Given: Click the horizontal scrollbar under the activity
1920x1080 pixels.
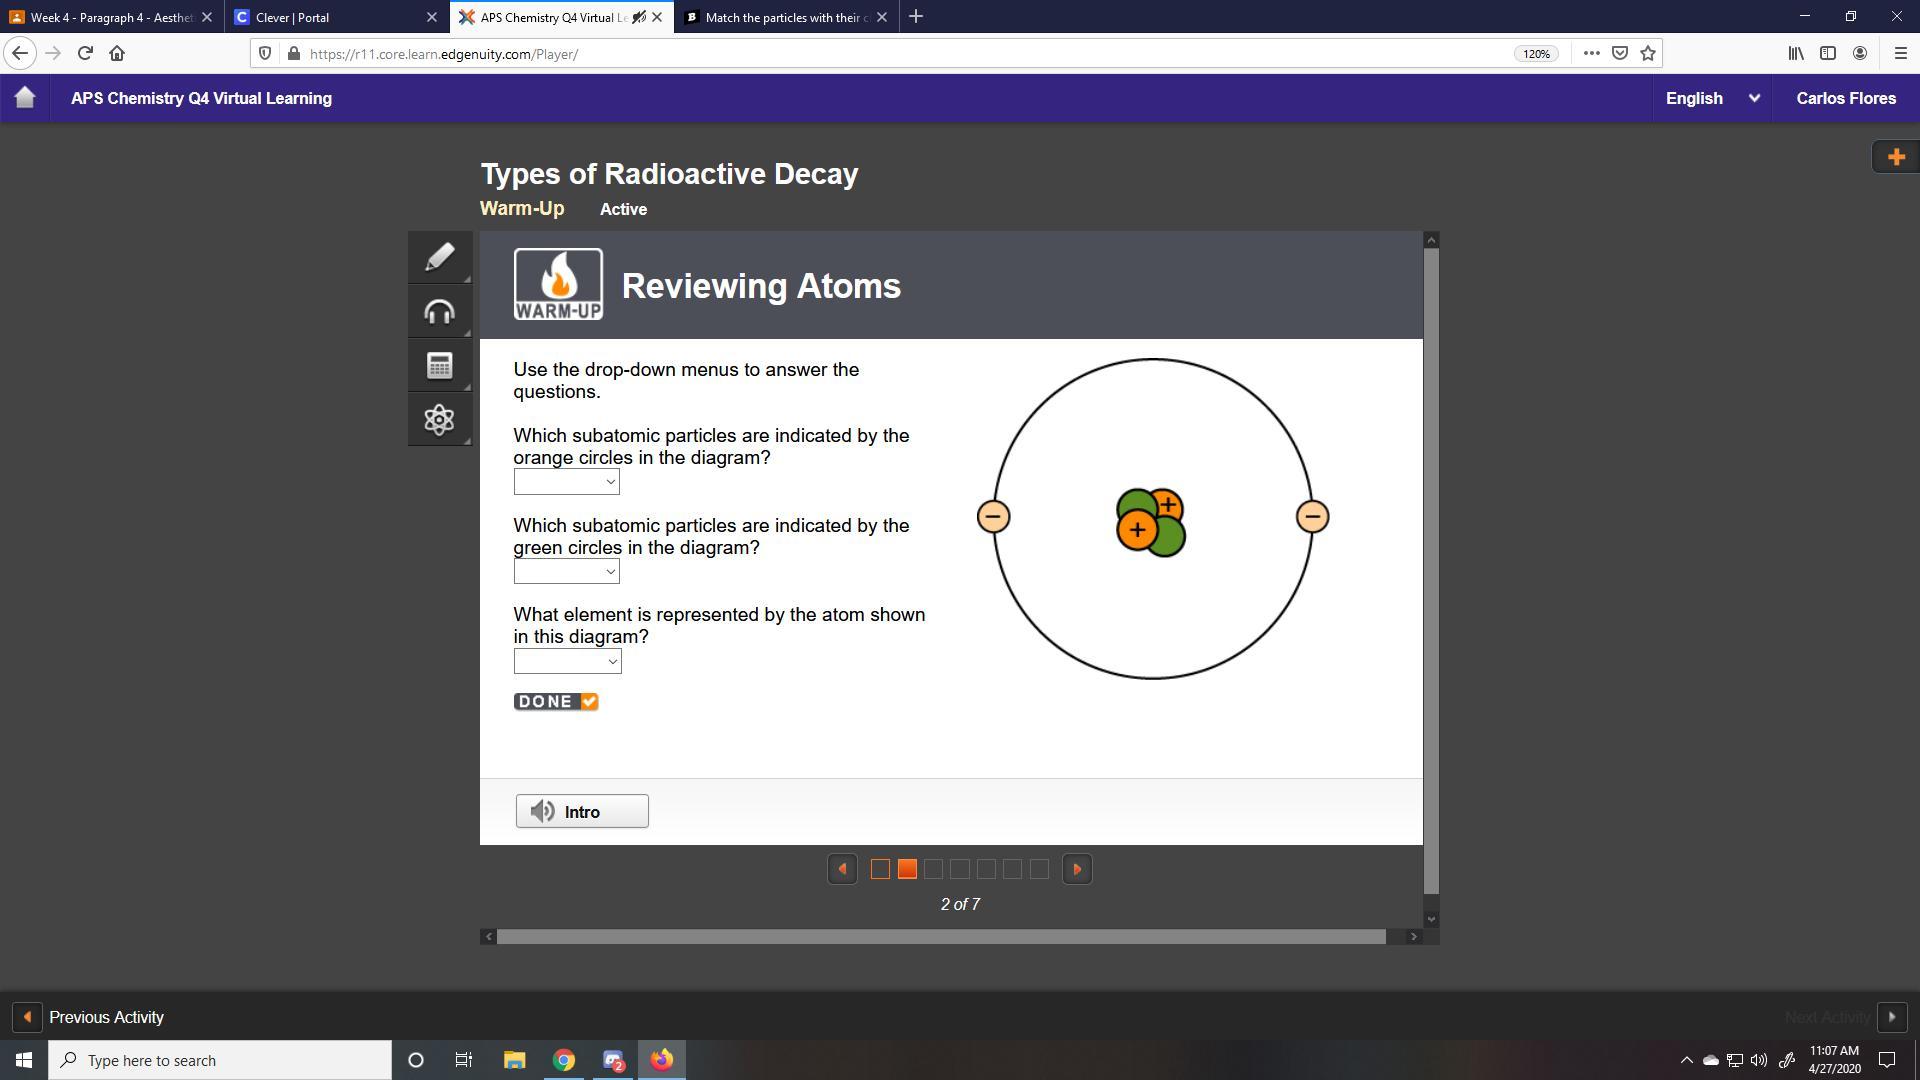Looking at the screenshot, I should [x=940, y=937].
